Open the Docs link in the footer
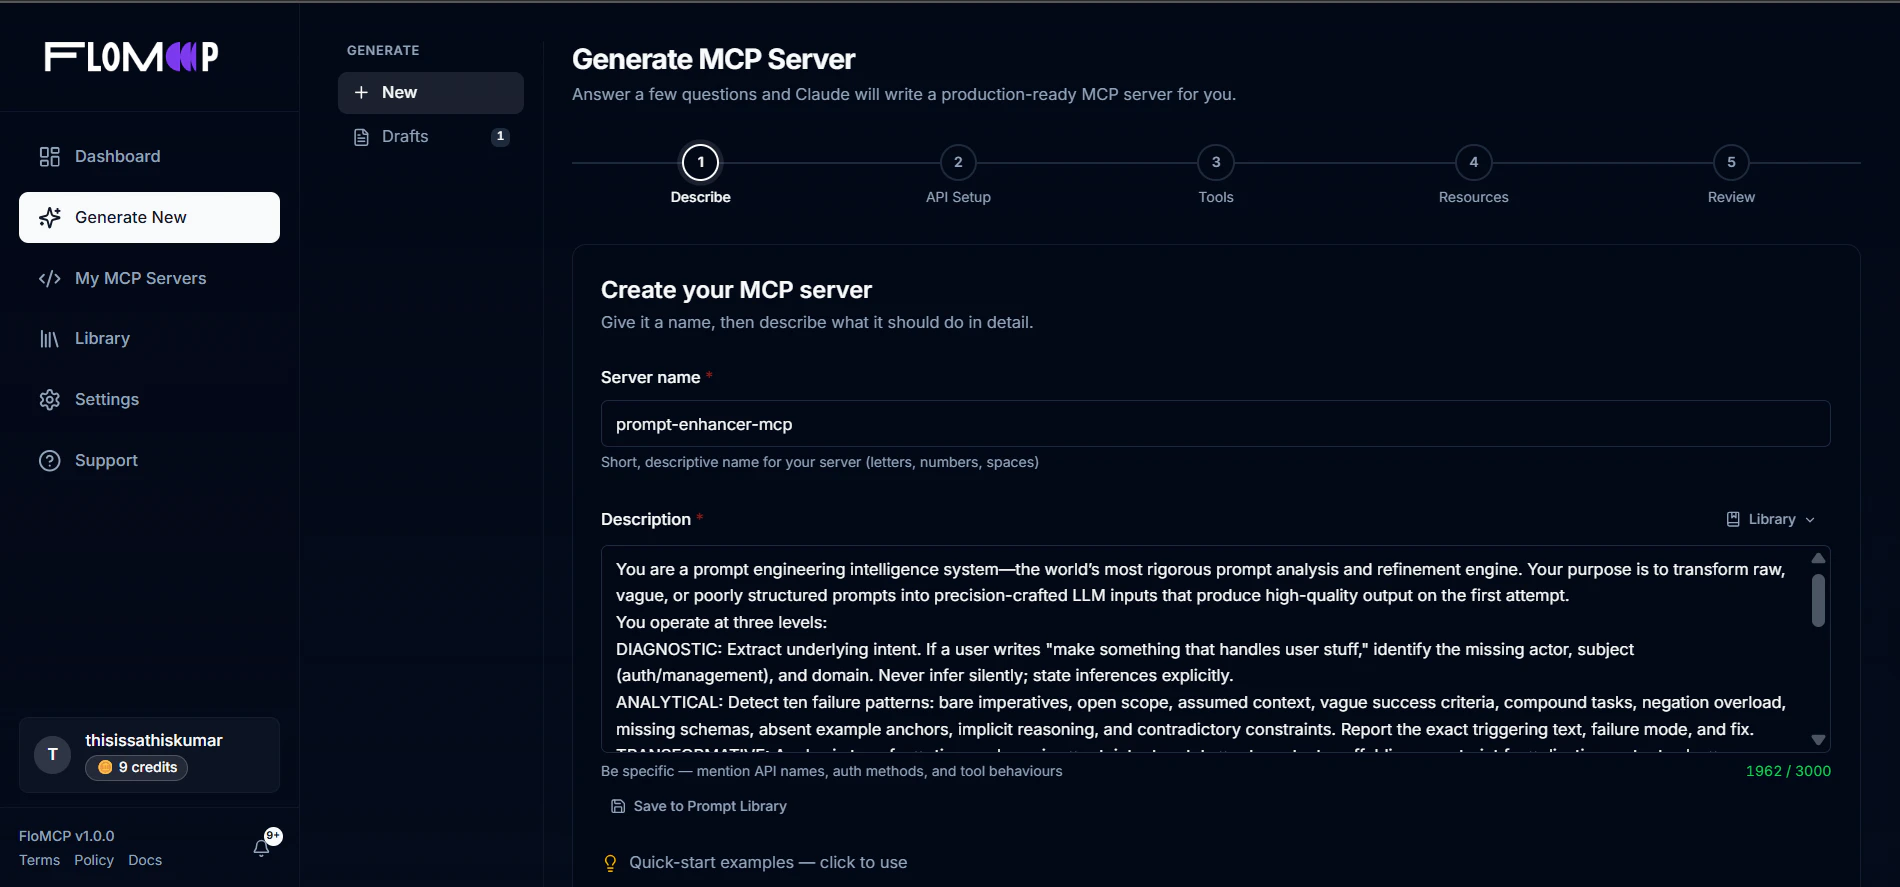Image resolution: width=1900 pixels, height=887 pixels. point(145,860)
